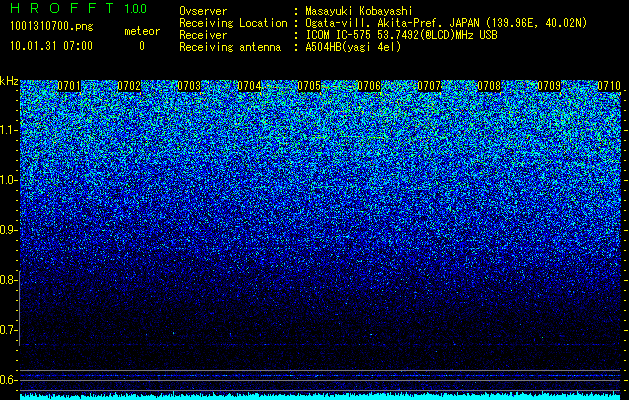This screenshot has width=629, height=400.
Task: Click the 0.6 frequency axis label
Action: click(8, 380)
